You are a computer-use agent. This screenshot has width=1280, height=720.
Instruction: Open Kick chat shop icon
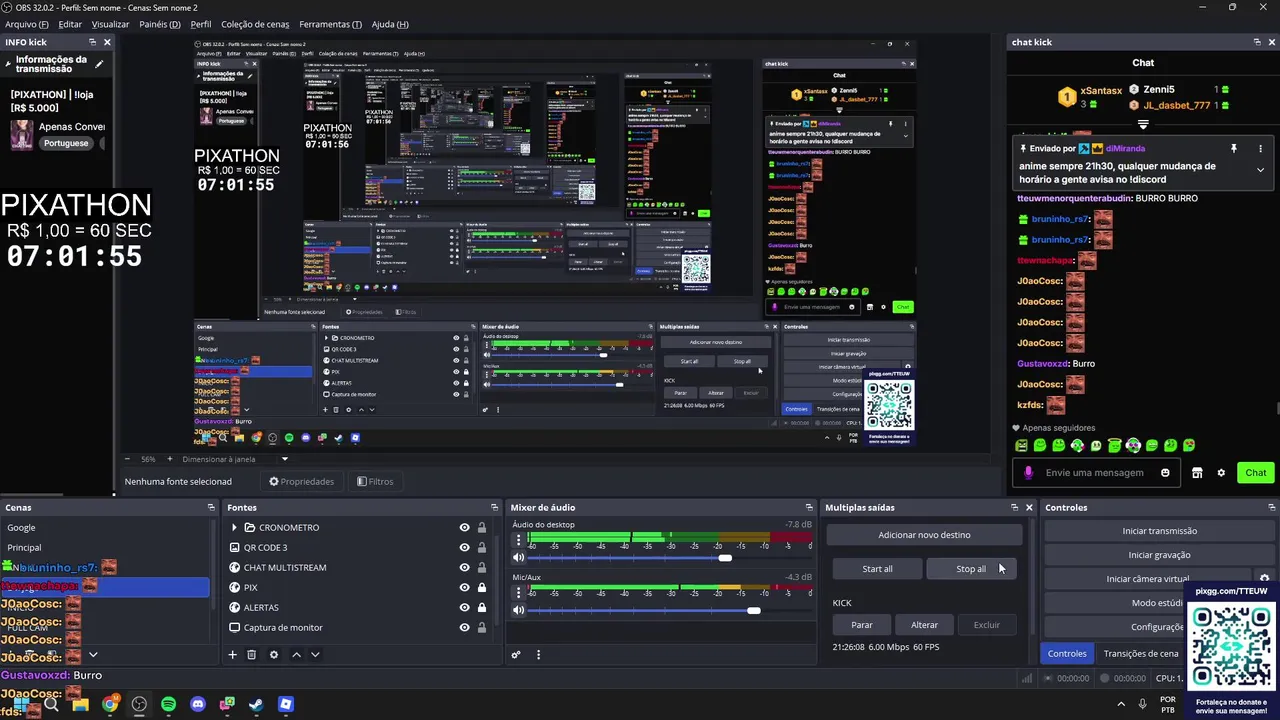(x=1197, y=473)
